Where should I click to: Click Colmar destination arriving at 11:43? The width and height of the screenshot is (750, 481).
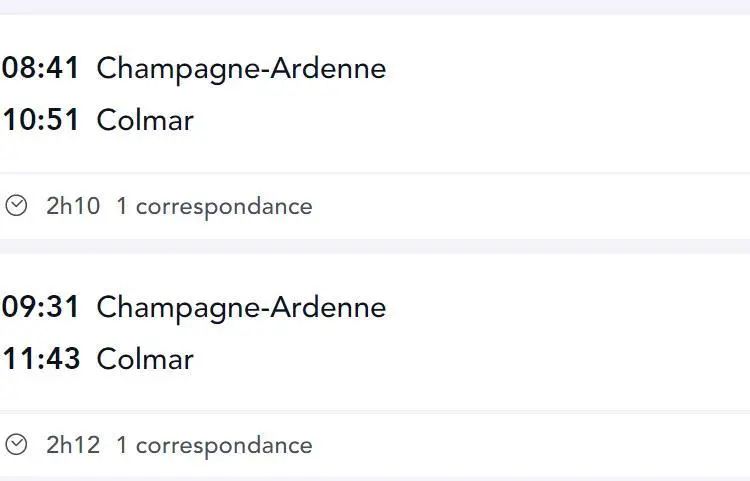(145, 359)
